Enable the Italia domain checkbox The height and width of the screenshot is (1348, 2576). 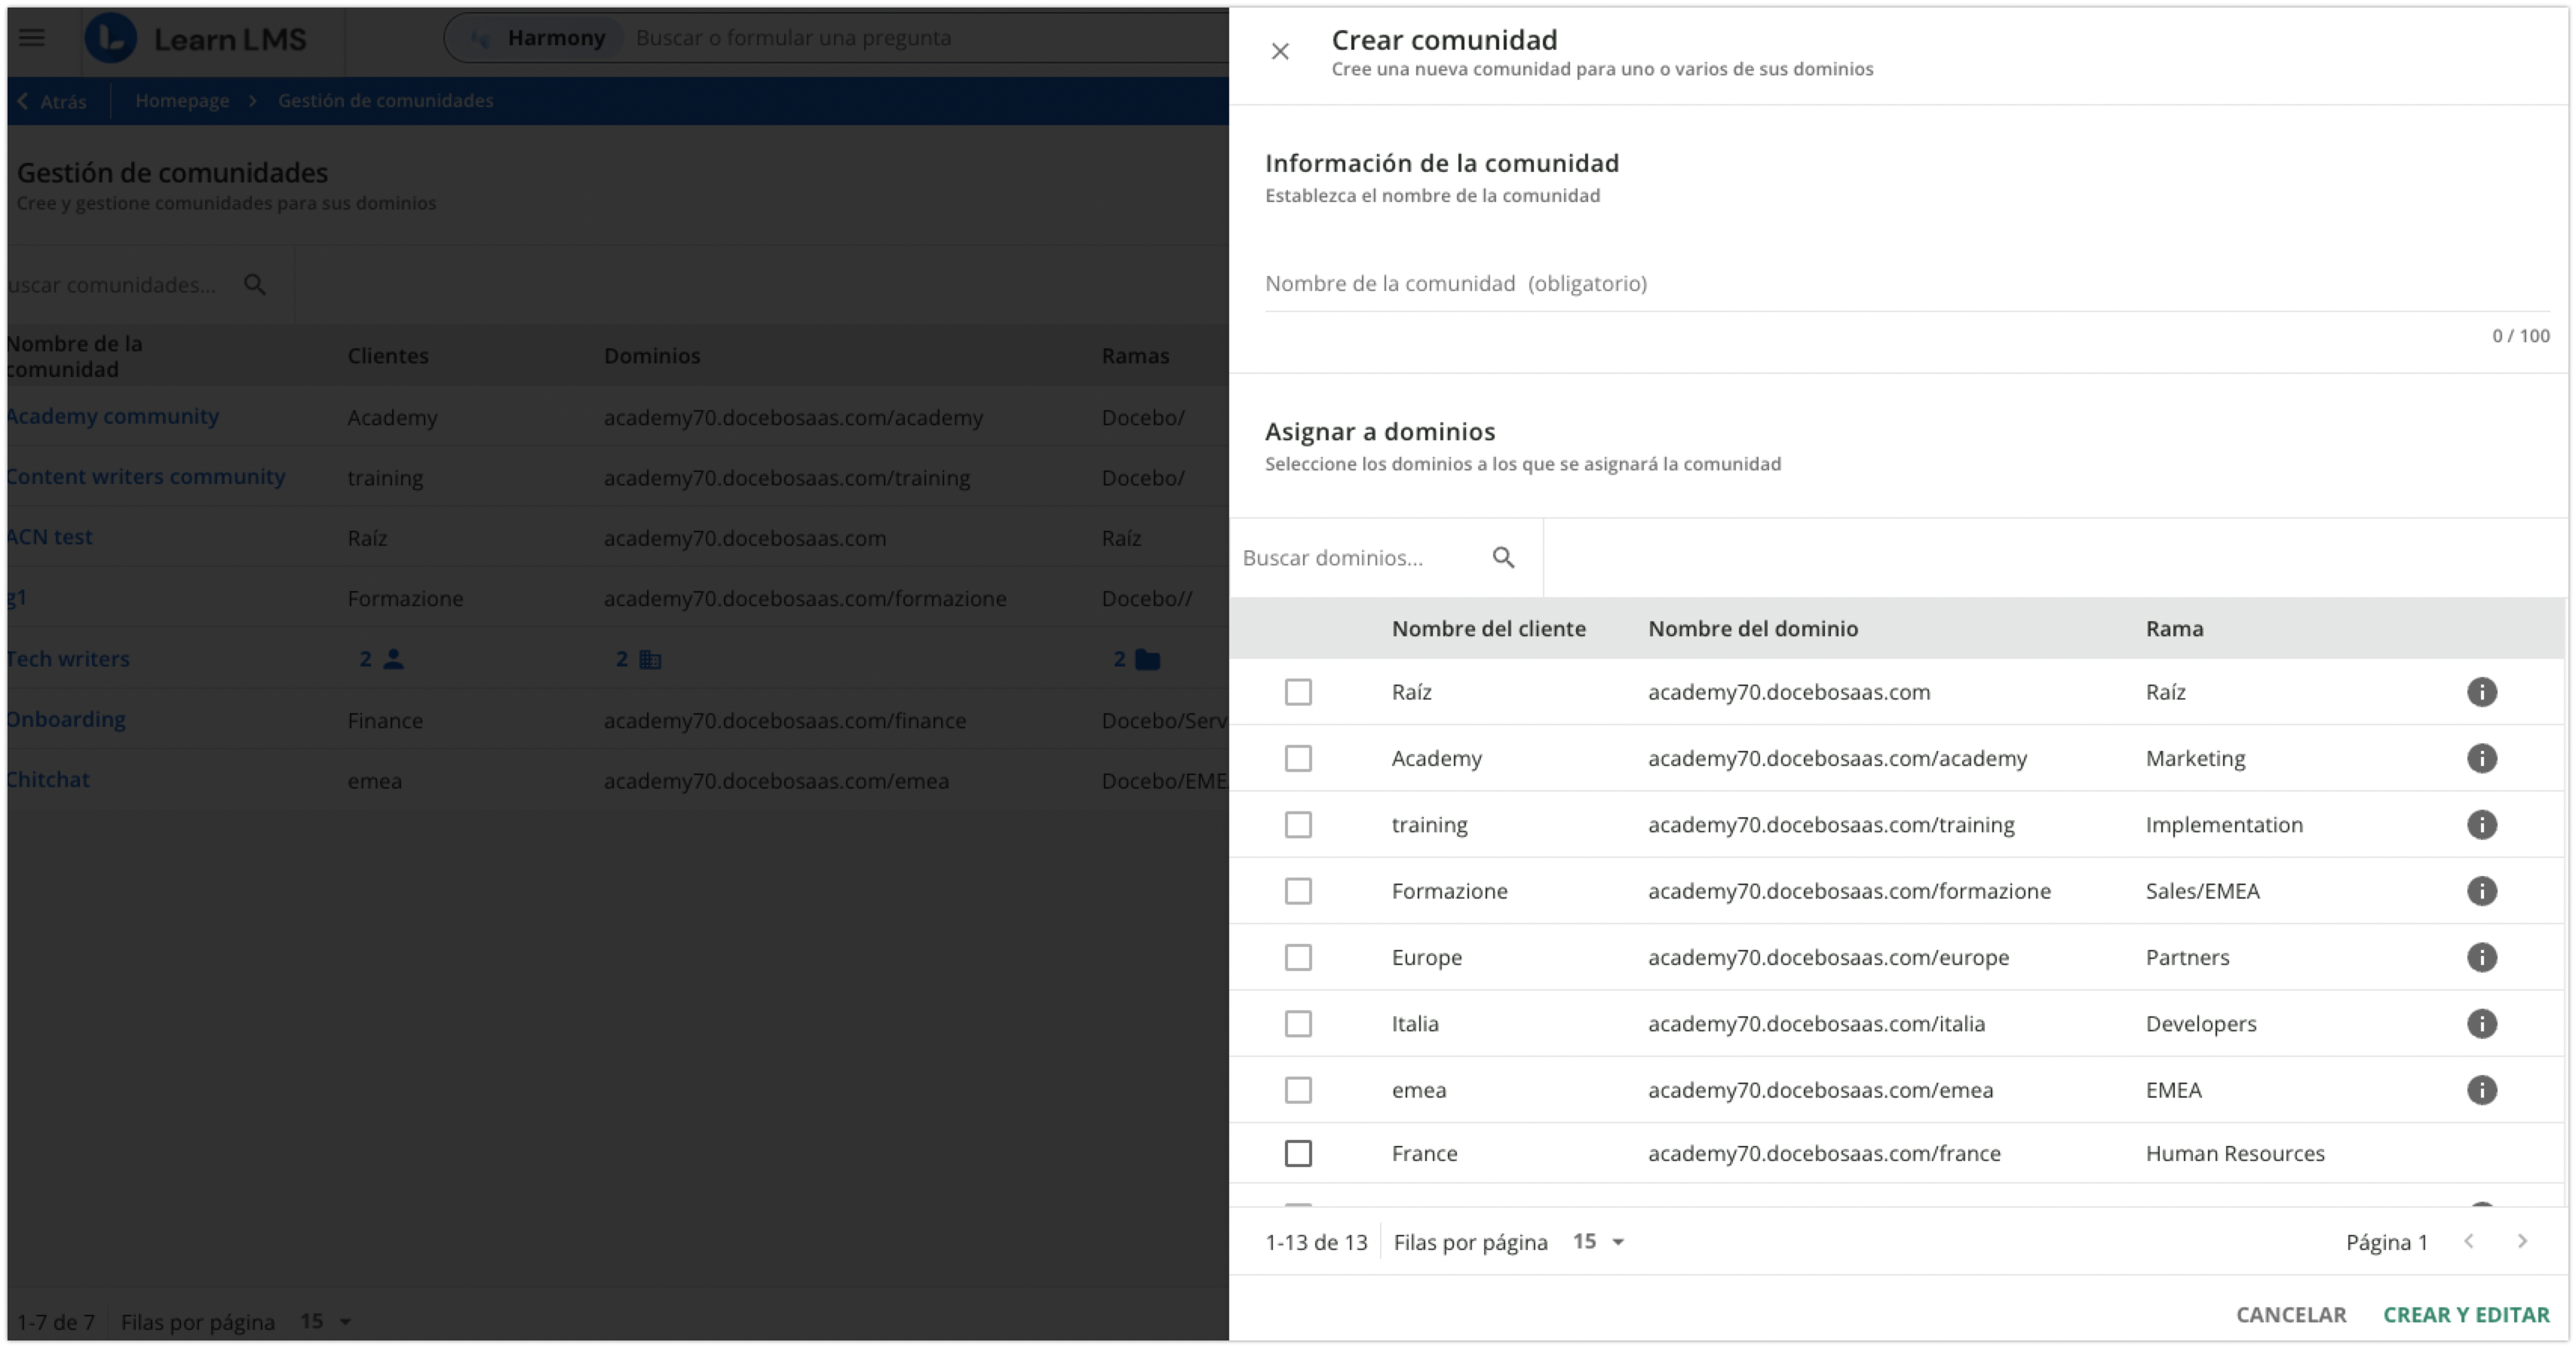click(x=1298, y=1023)
